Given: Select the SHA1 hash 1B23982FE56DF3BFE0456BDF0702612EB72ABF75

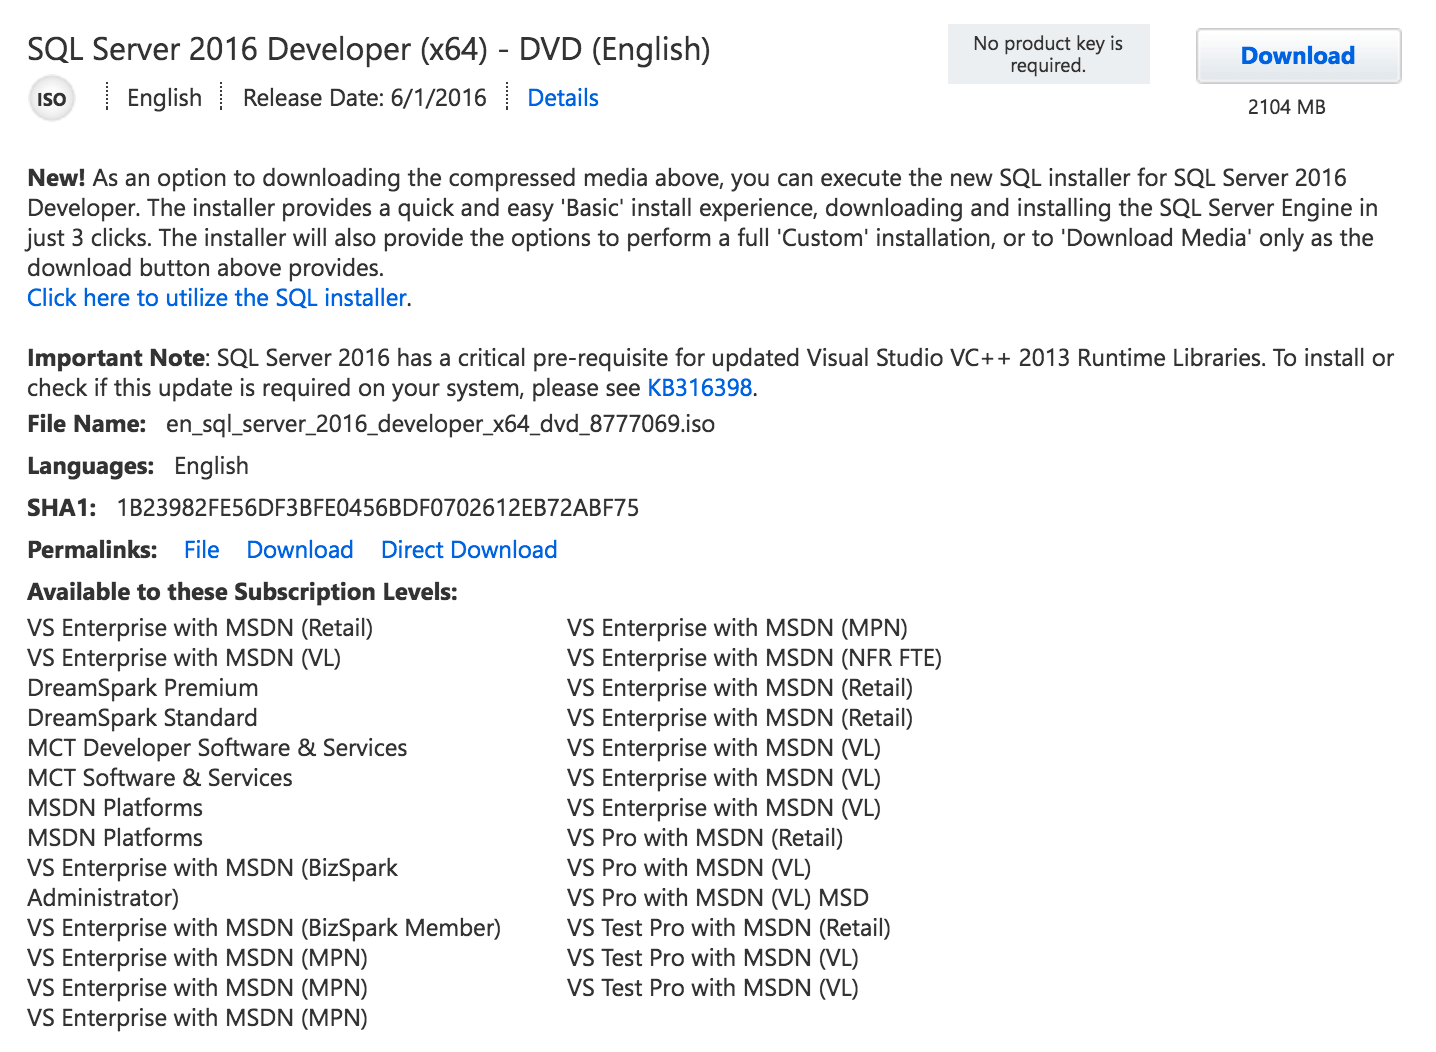Looking at the screenshot, I should pos(378,508).
